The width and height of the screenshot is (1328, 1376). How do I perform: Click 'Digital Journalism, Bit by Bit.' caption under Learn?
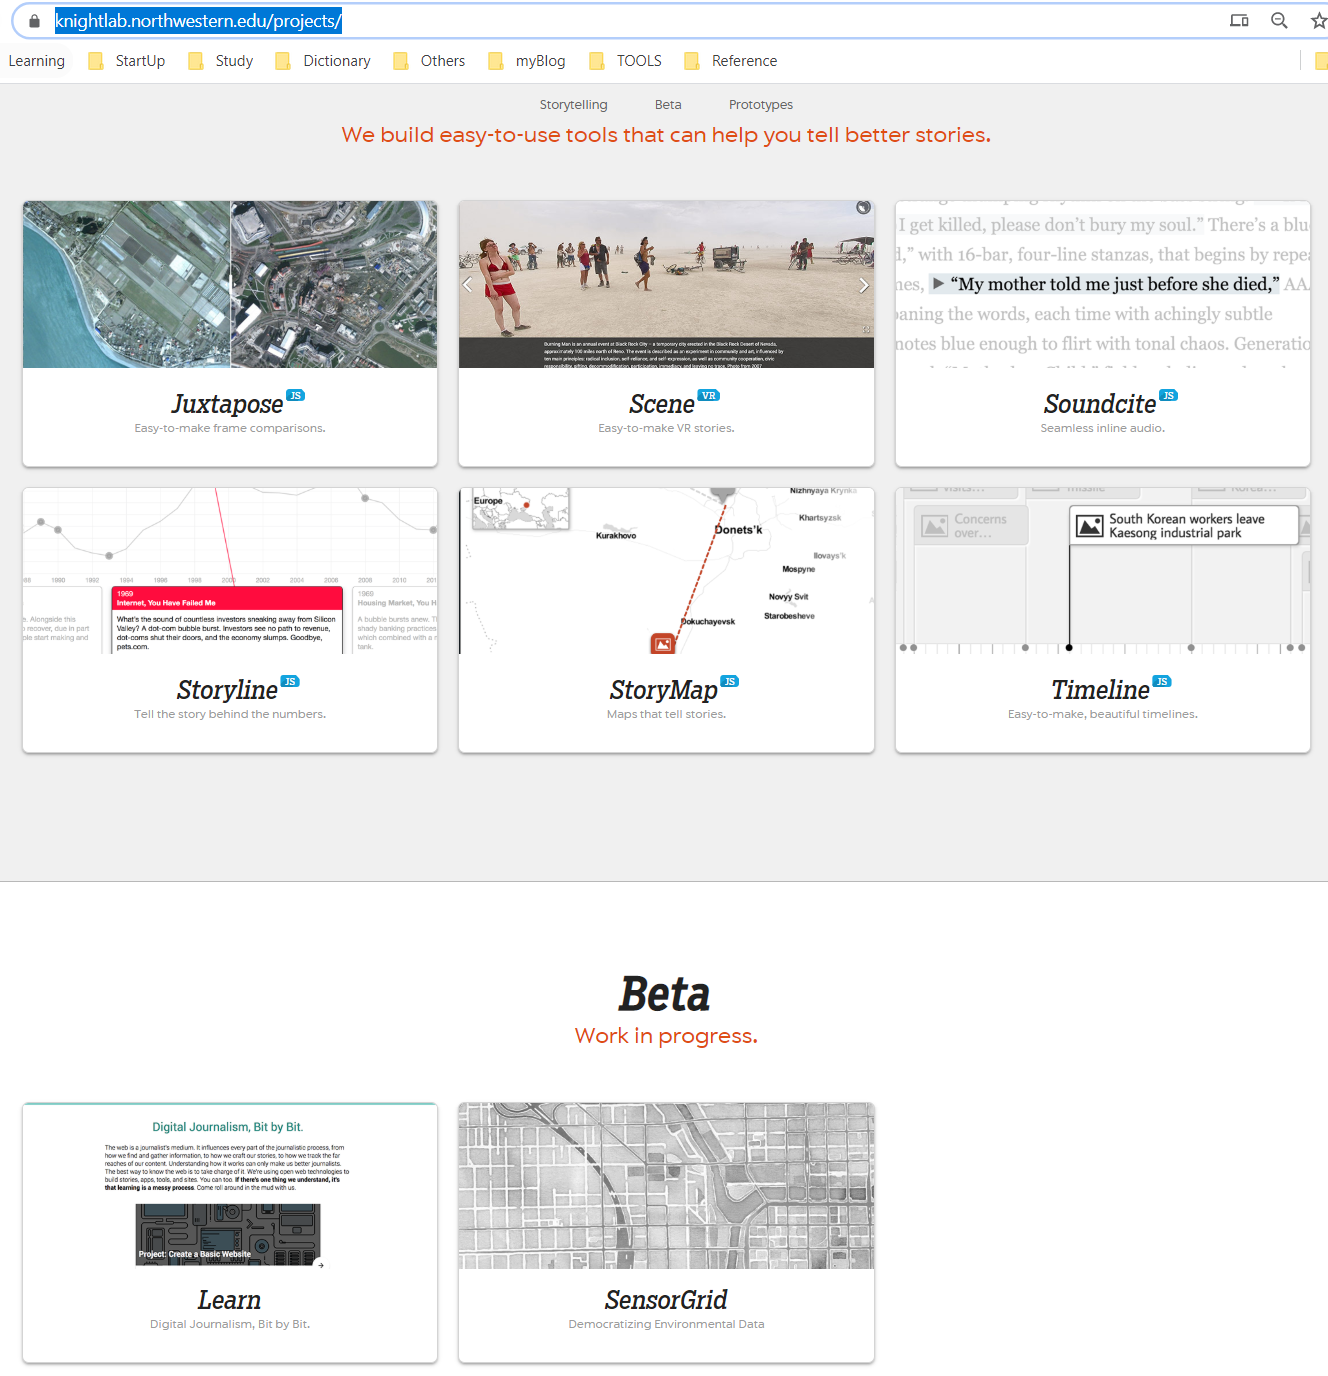(230, 1324)
